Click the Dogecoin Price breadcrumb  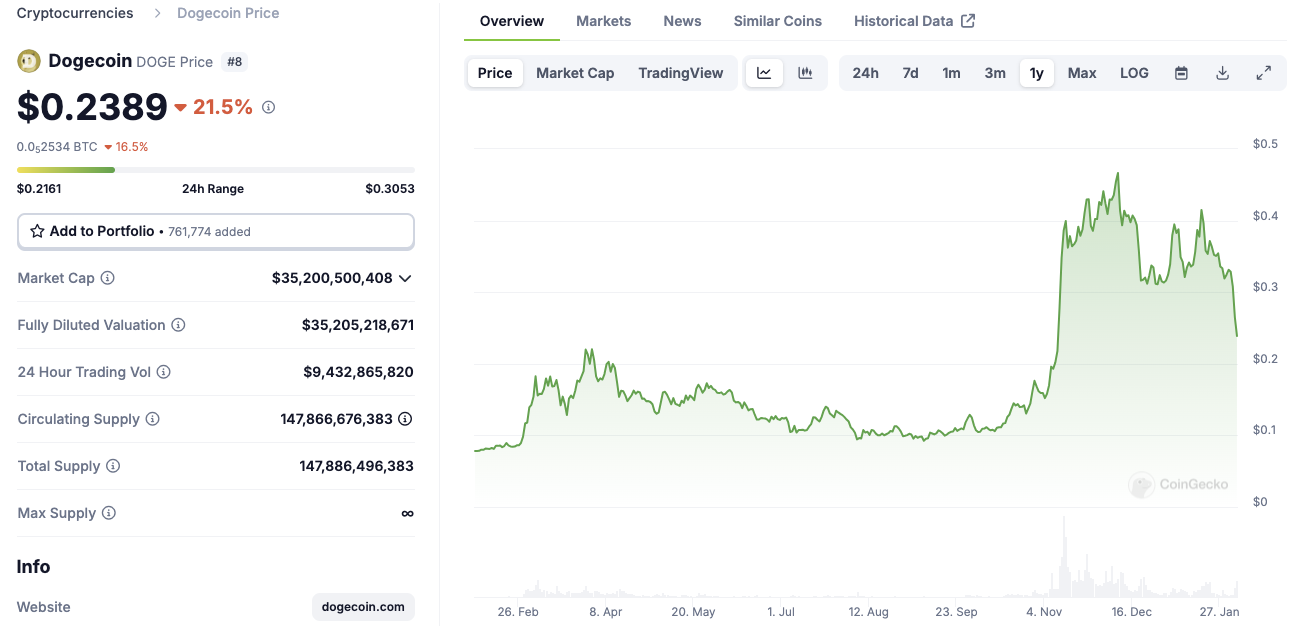click(228, 13)
